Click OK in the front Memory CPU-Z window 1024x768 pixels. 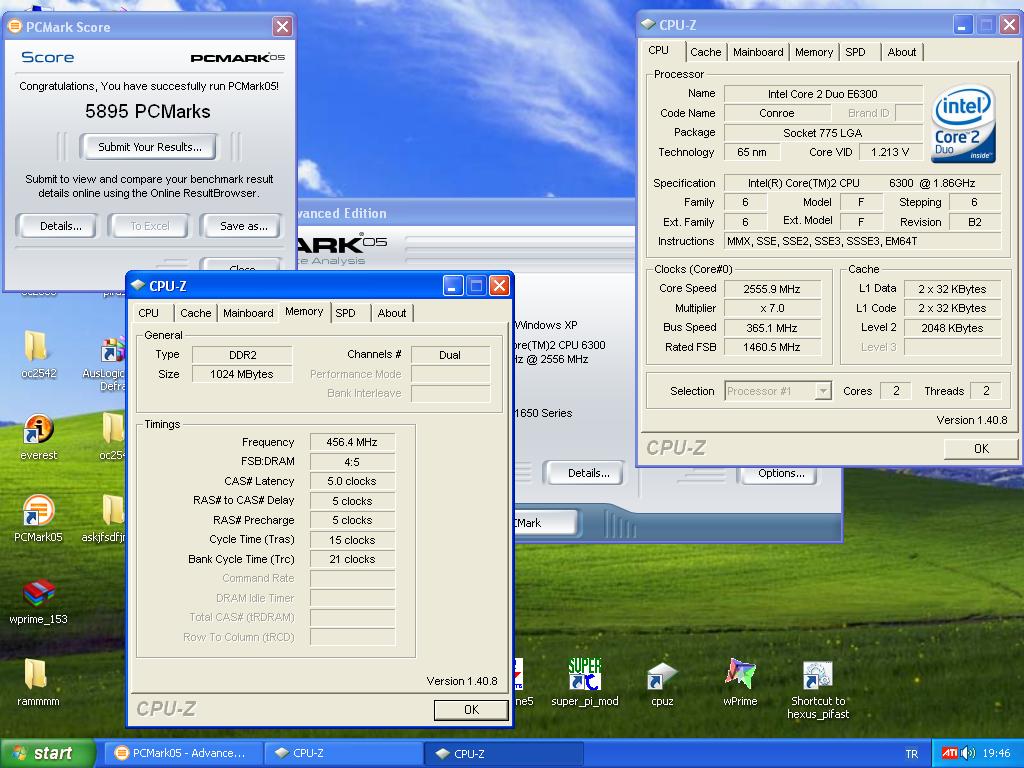tap(471, 710)
